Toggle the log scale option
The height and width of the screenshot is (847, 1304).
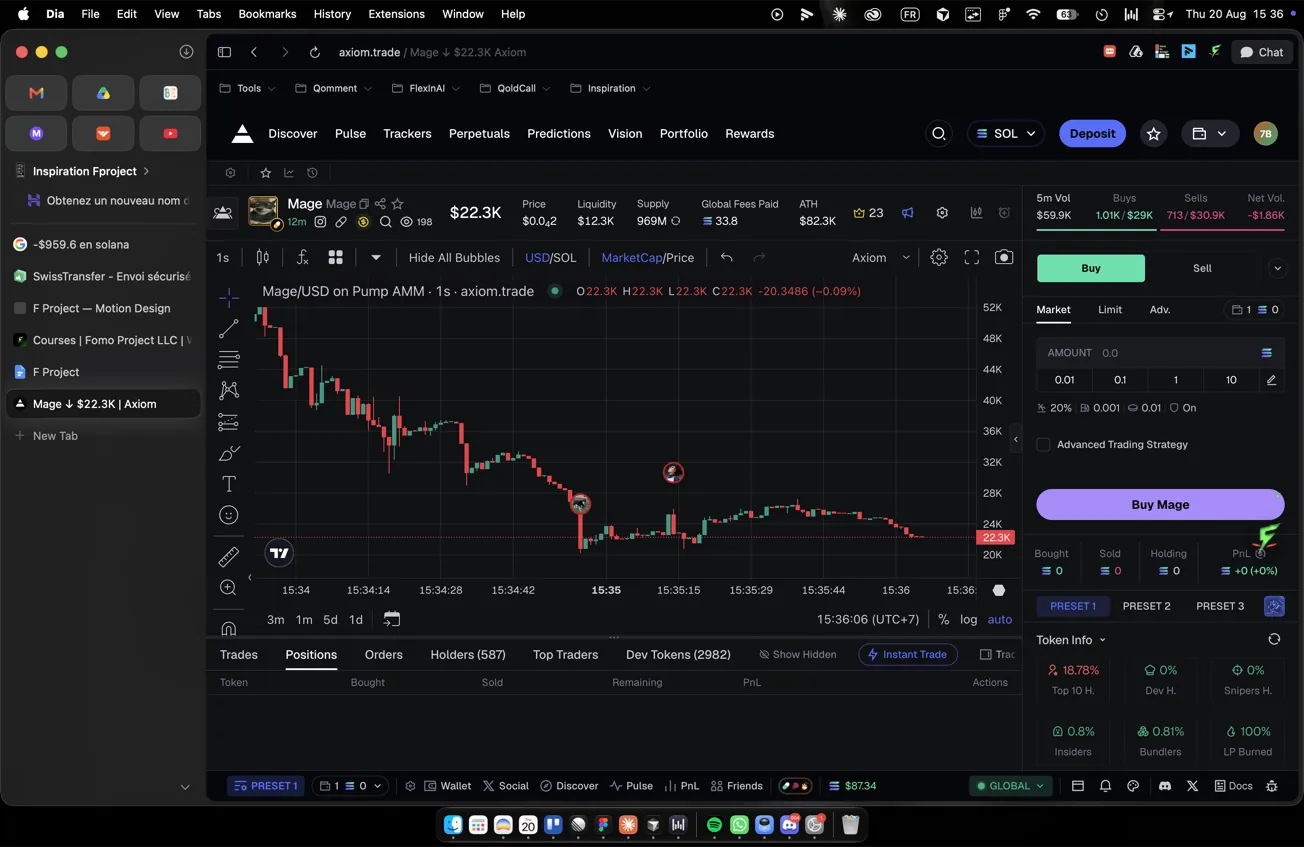968,619
